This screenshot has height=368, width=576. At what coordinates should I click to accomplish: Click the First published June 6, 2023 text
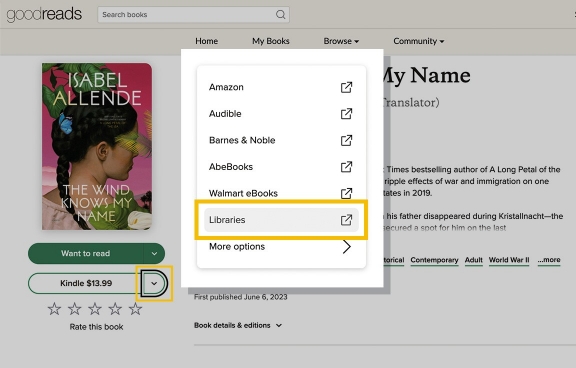pos(241,297)
